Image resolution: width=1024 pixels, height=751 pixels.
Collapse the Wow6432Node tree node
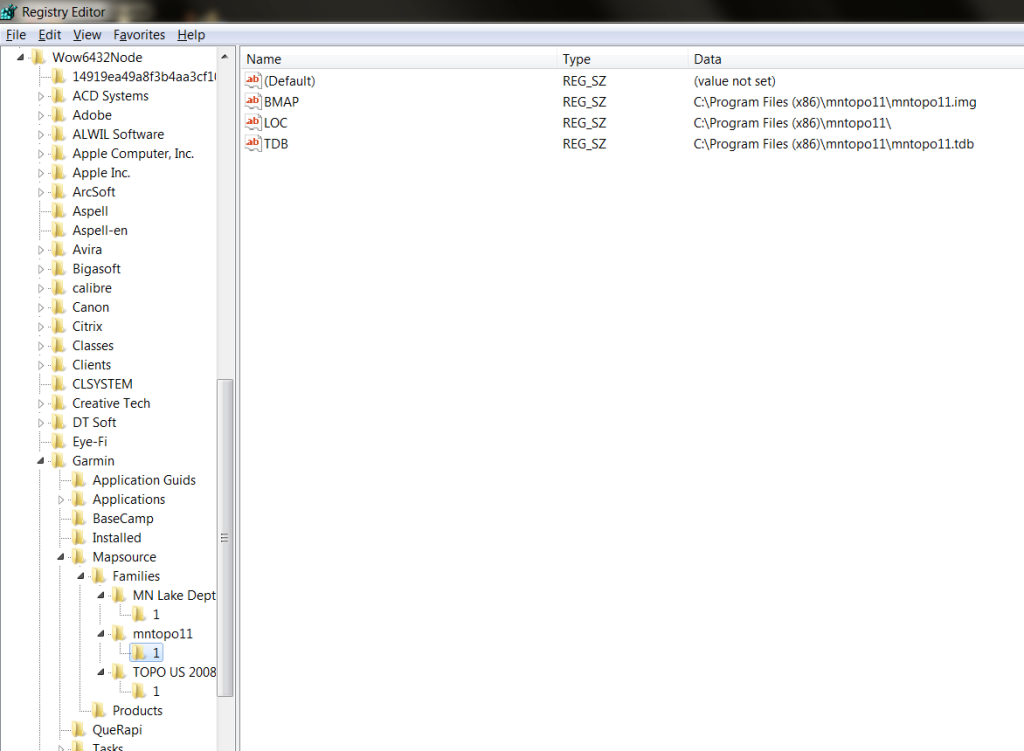(21, 57)
